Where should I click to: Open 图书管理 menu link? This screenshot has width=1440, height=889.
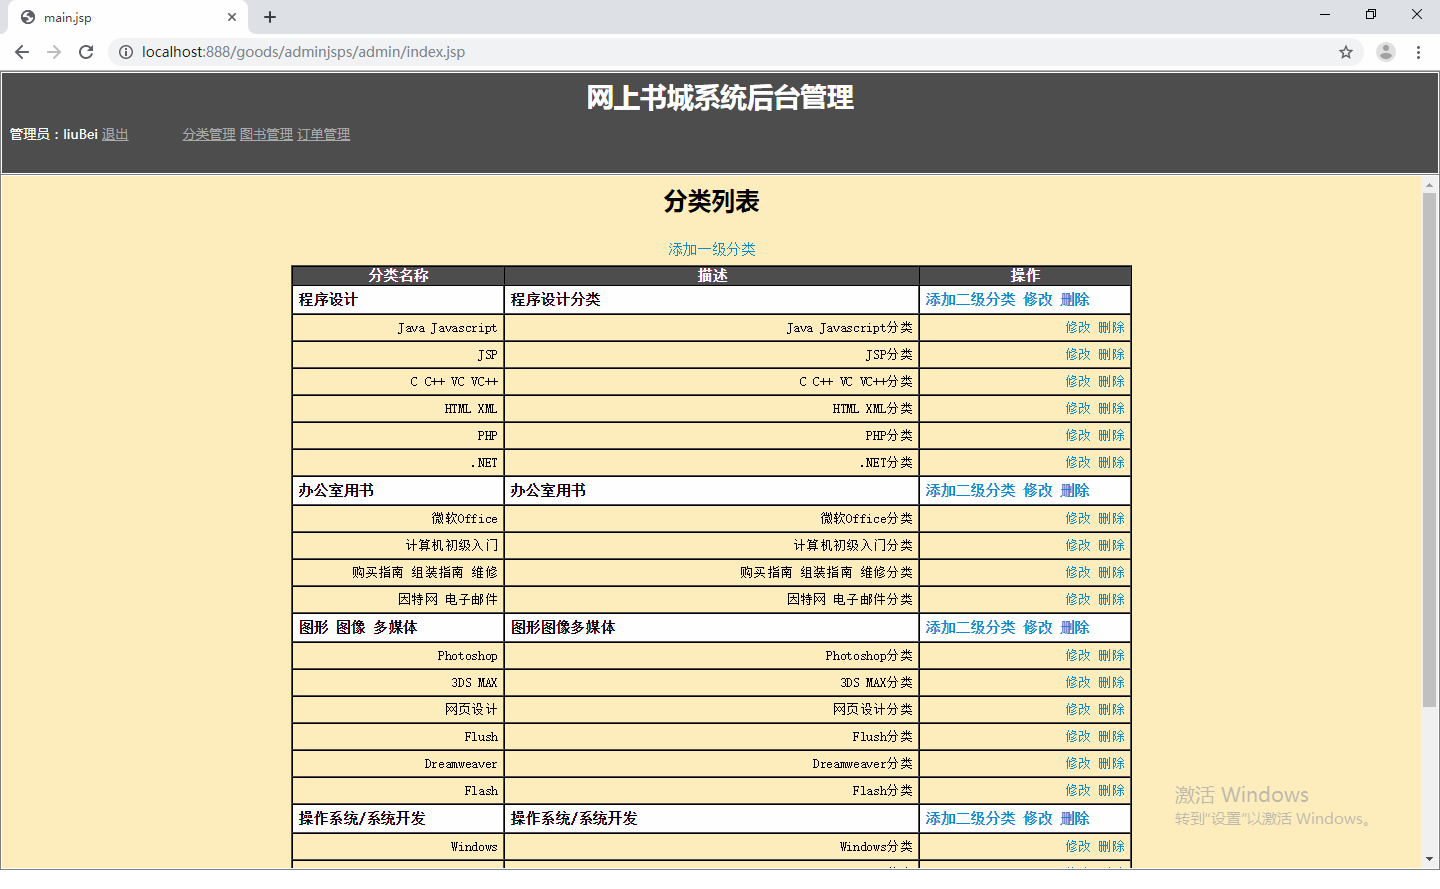[x=266, y=134]
